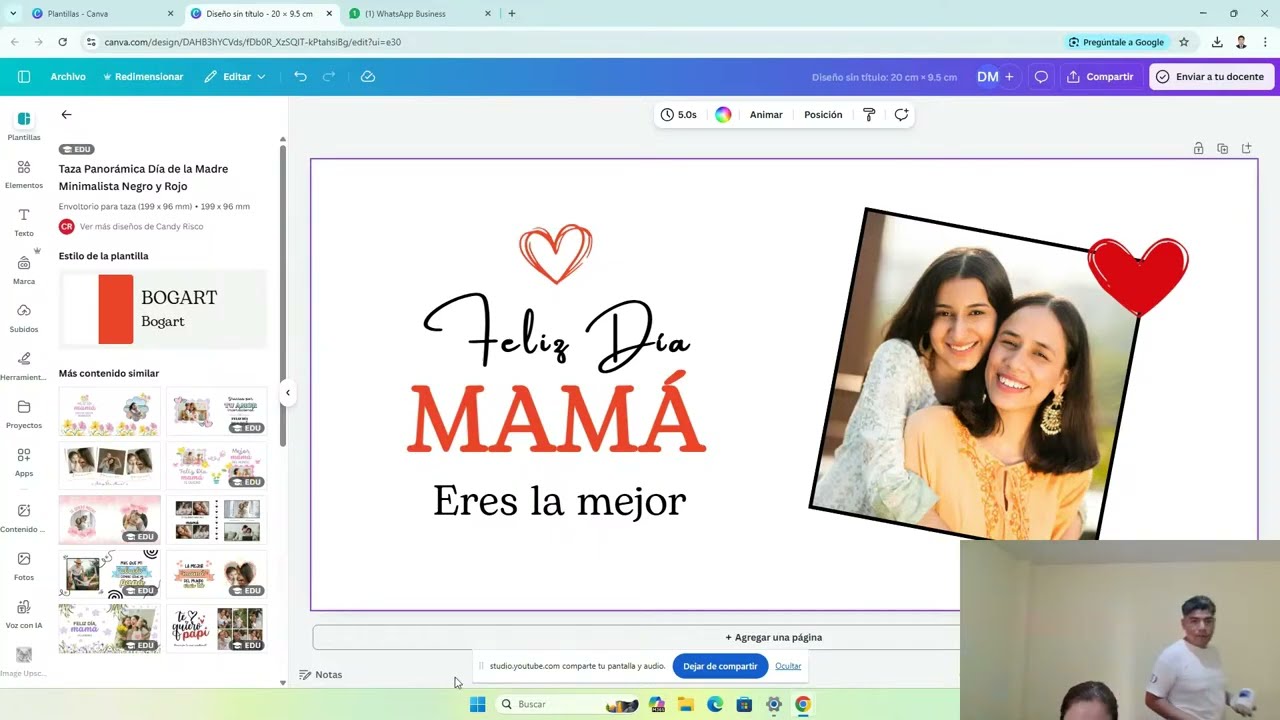Open the Archivo menu
1280x720 pixels.
[68, 77]
